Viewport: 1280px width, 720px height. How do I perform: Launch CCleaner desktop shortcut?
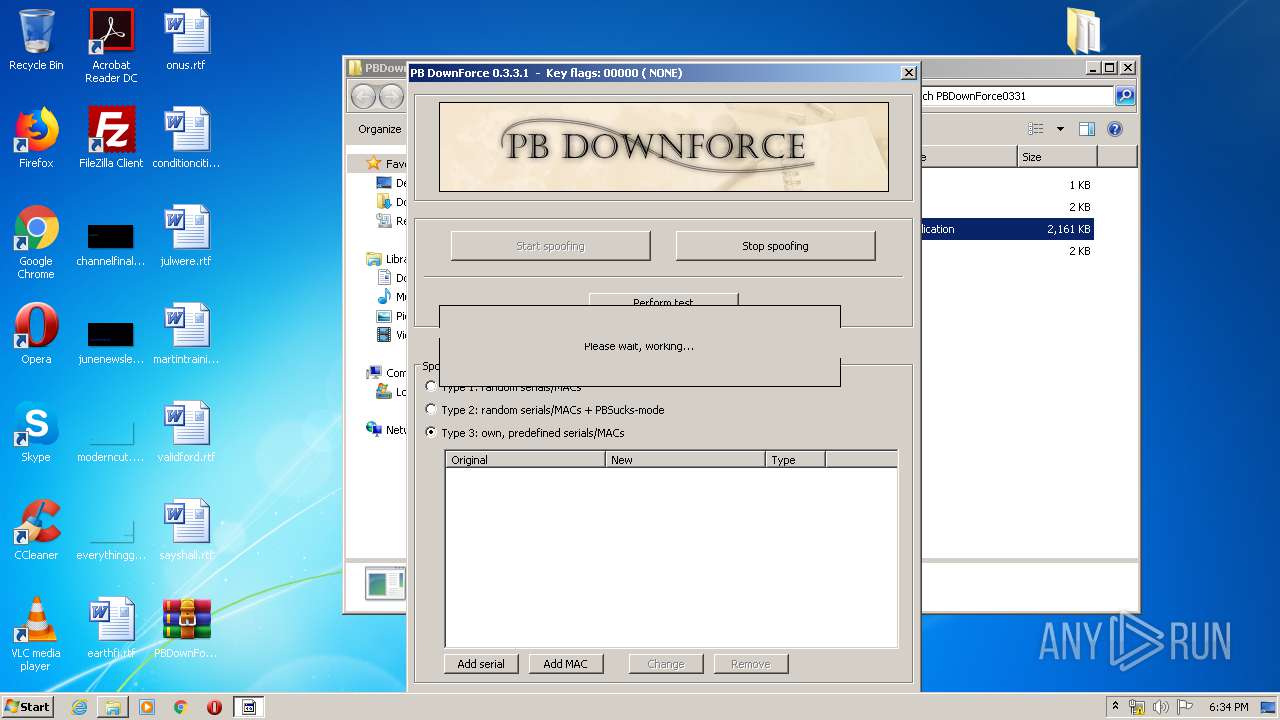[x=36, y=530]
